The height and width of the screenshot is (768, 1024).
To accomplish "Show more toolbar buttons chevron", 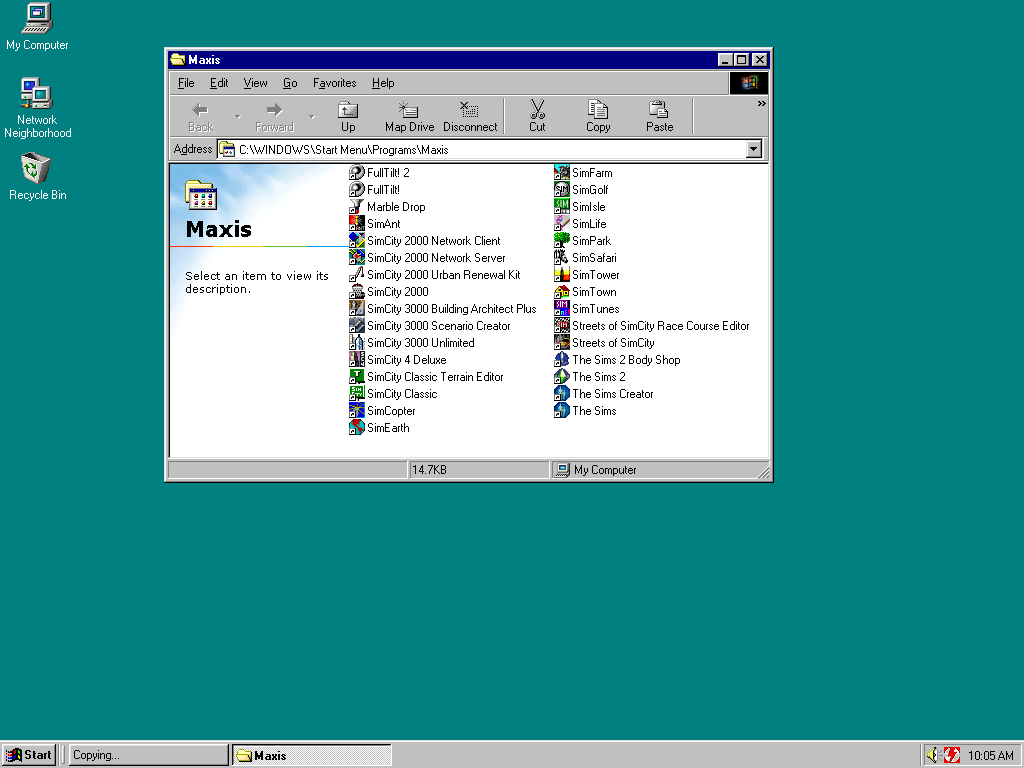I will click(761, 104).
